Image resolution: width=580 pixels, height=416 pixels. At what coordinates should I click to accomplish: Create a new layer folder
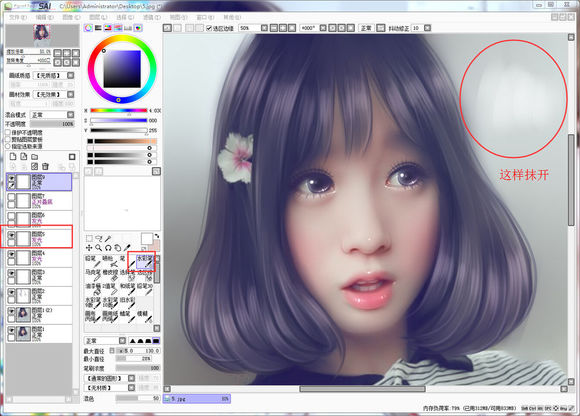[34, 157]
